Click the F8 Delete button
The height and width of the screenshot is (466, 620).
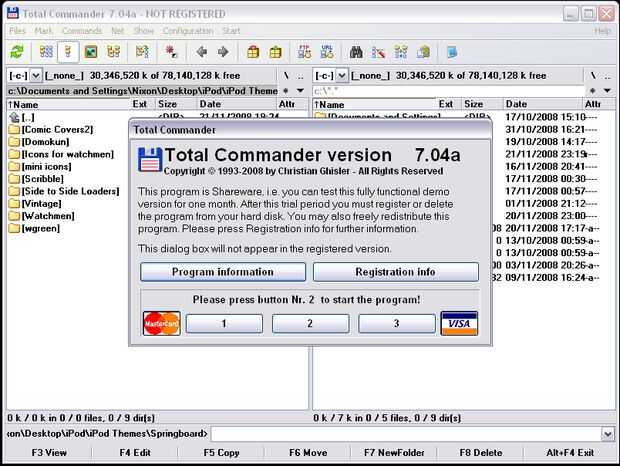pyautogui.click(x=481, y=453)
